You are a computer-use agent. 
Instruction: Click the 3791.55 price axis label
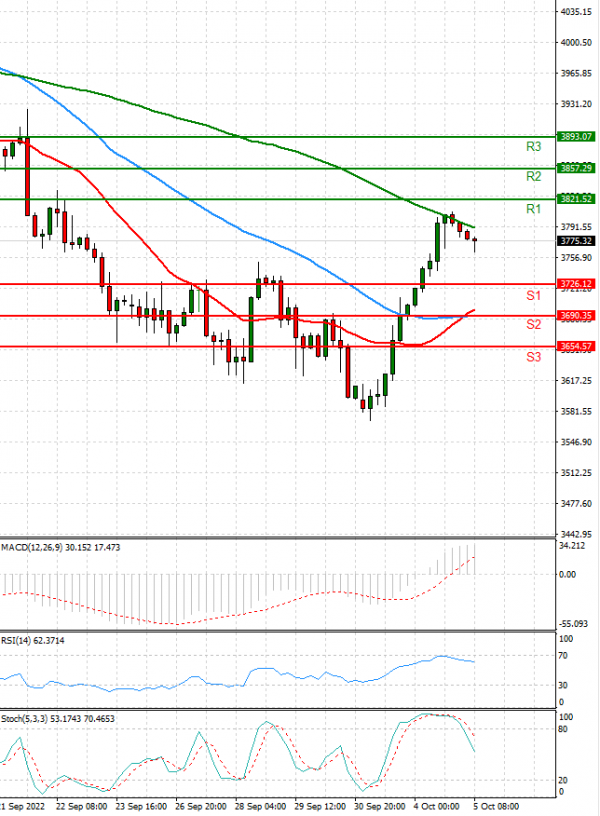click(x=576, y=227)
